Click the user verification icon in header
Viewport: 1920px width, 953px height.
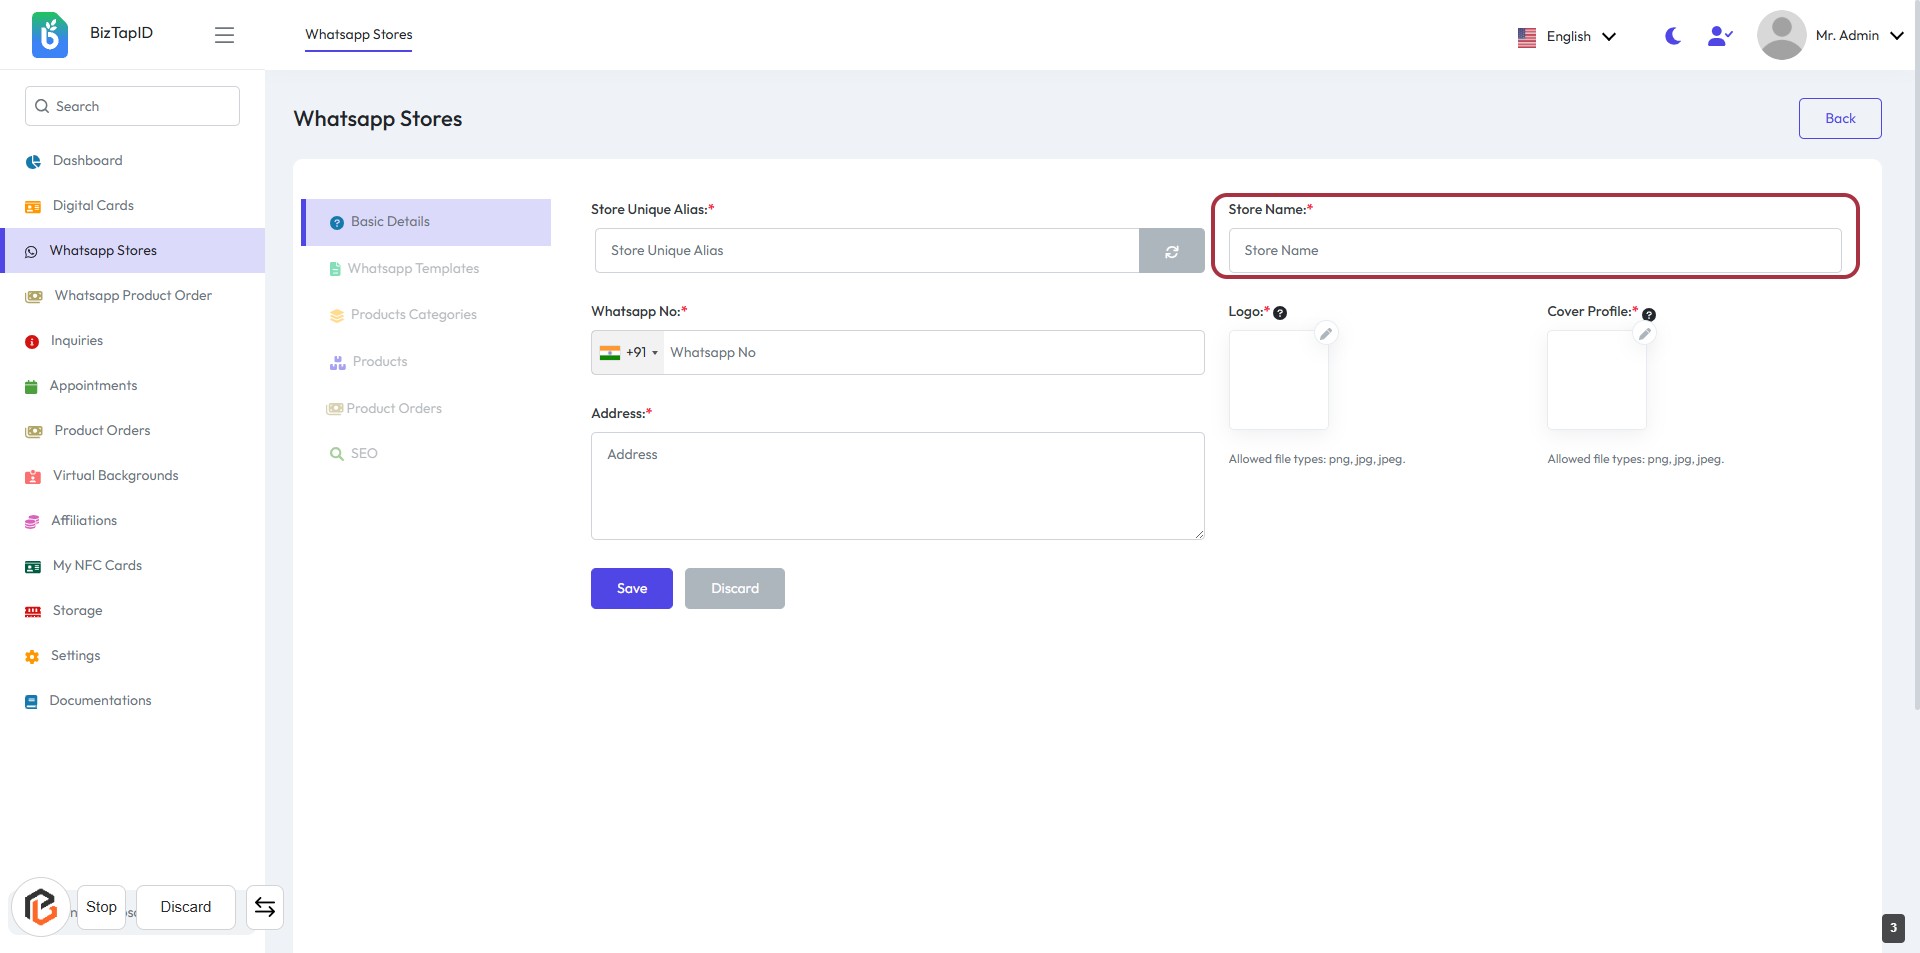tap(1719, 36)
